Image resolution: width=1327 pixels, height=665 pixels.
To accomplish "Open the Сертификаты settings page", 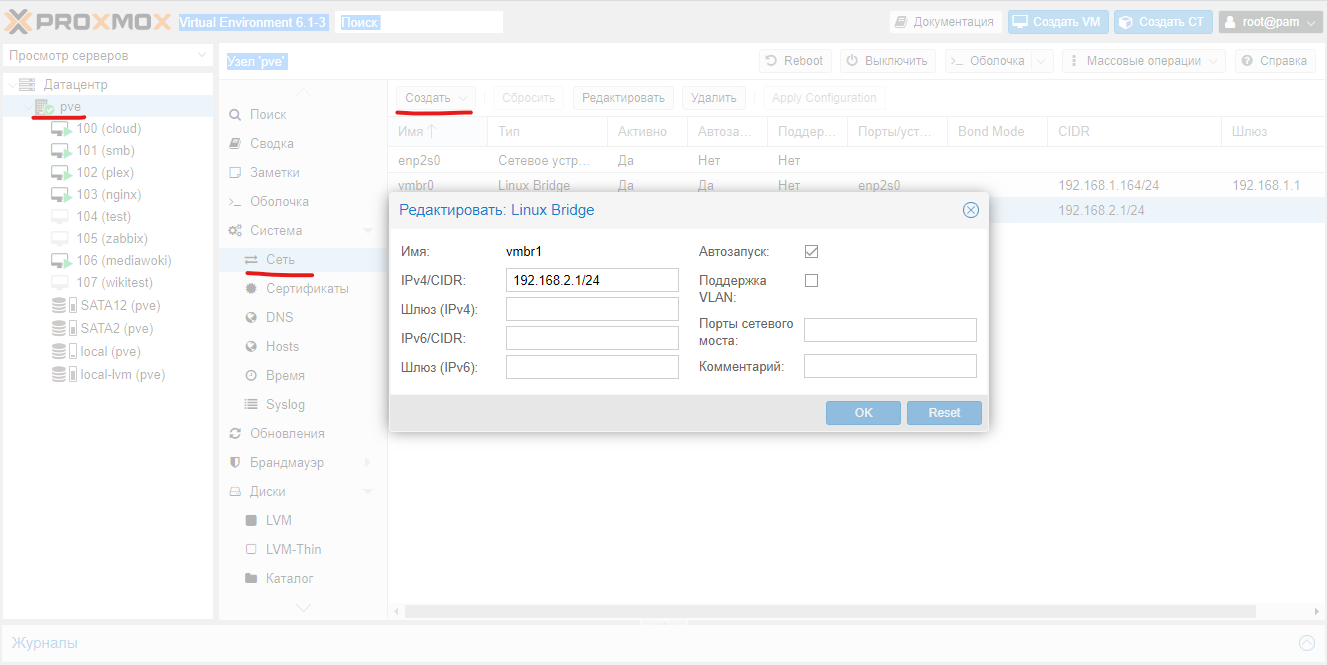I will pyautogui.click(x=306, y=288).
